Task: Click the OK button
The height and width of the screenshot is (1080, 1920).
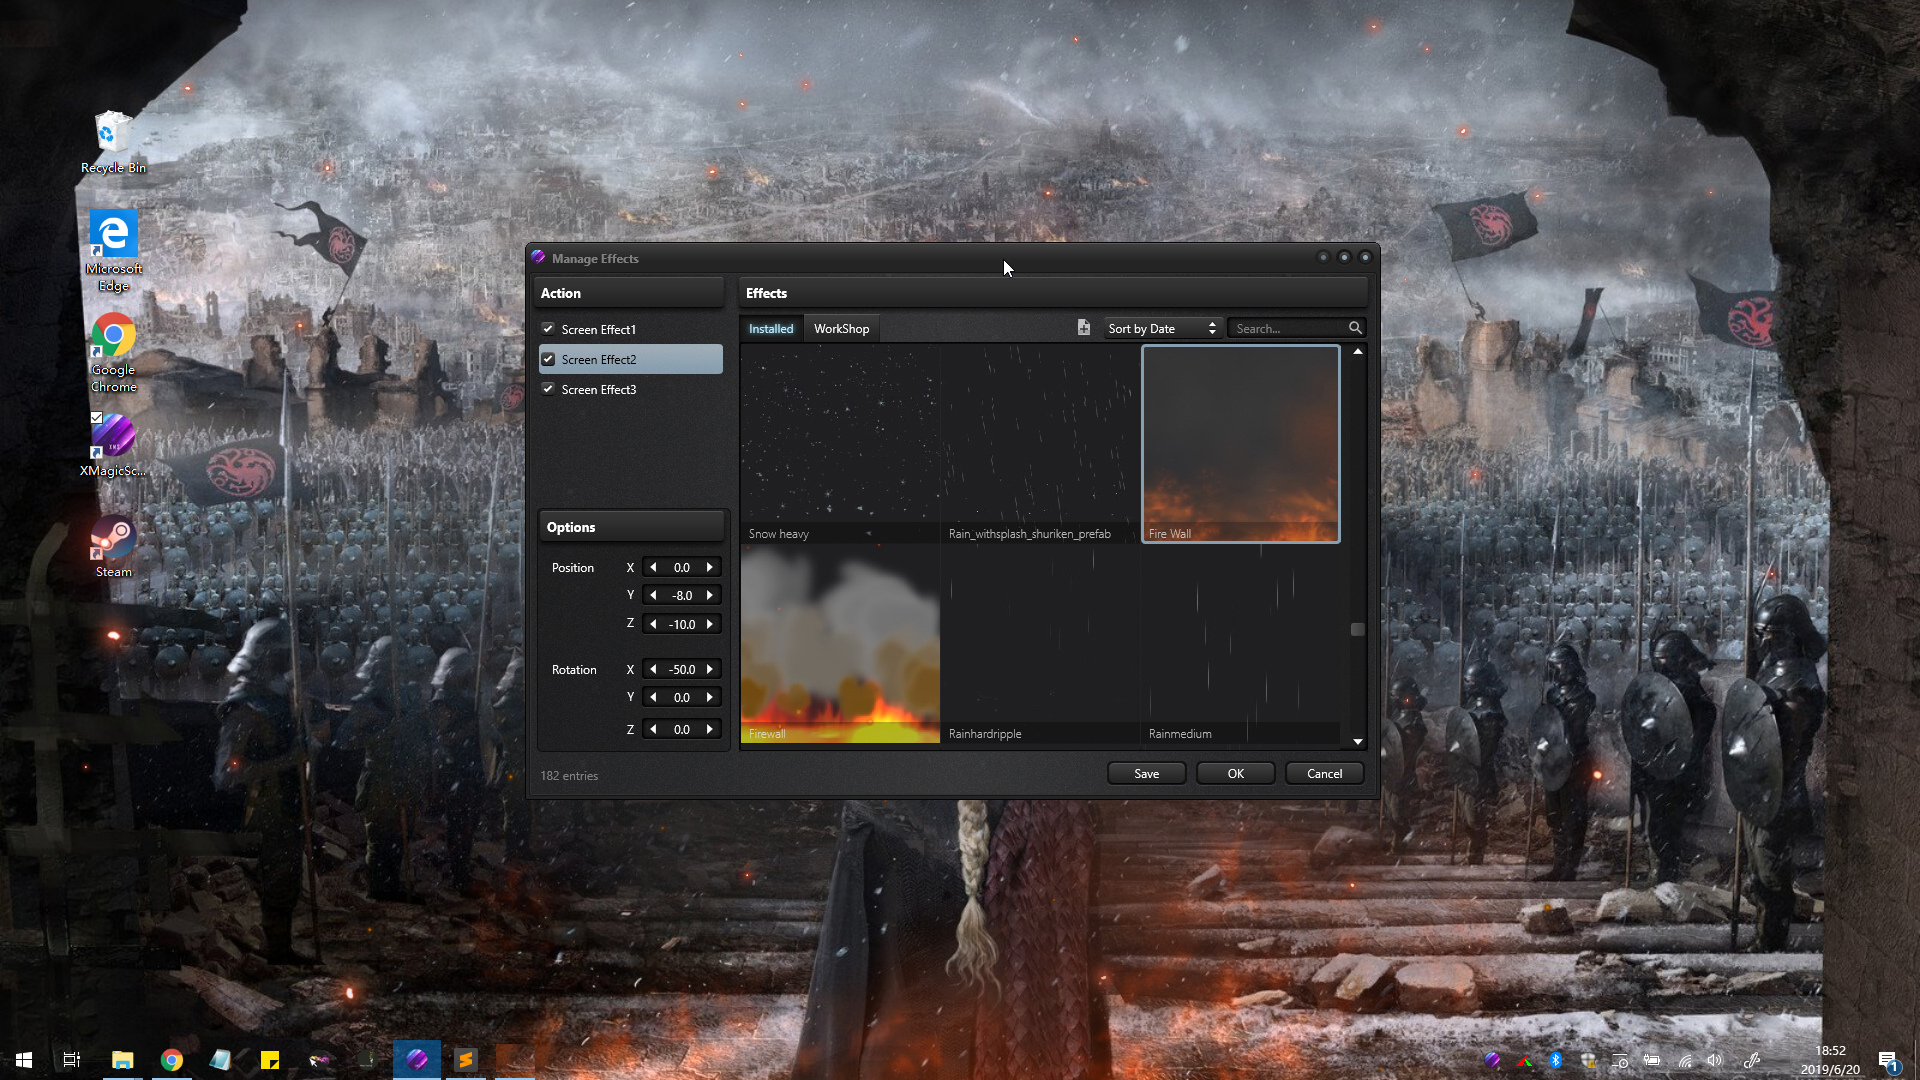Action: (x=1236, y=774)
